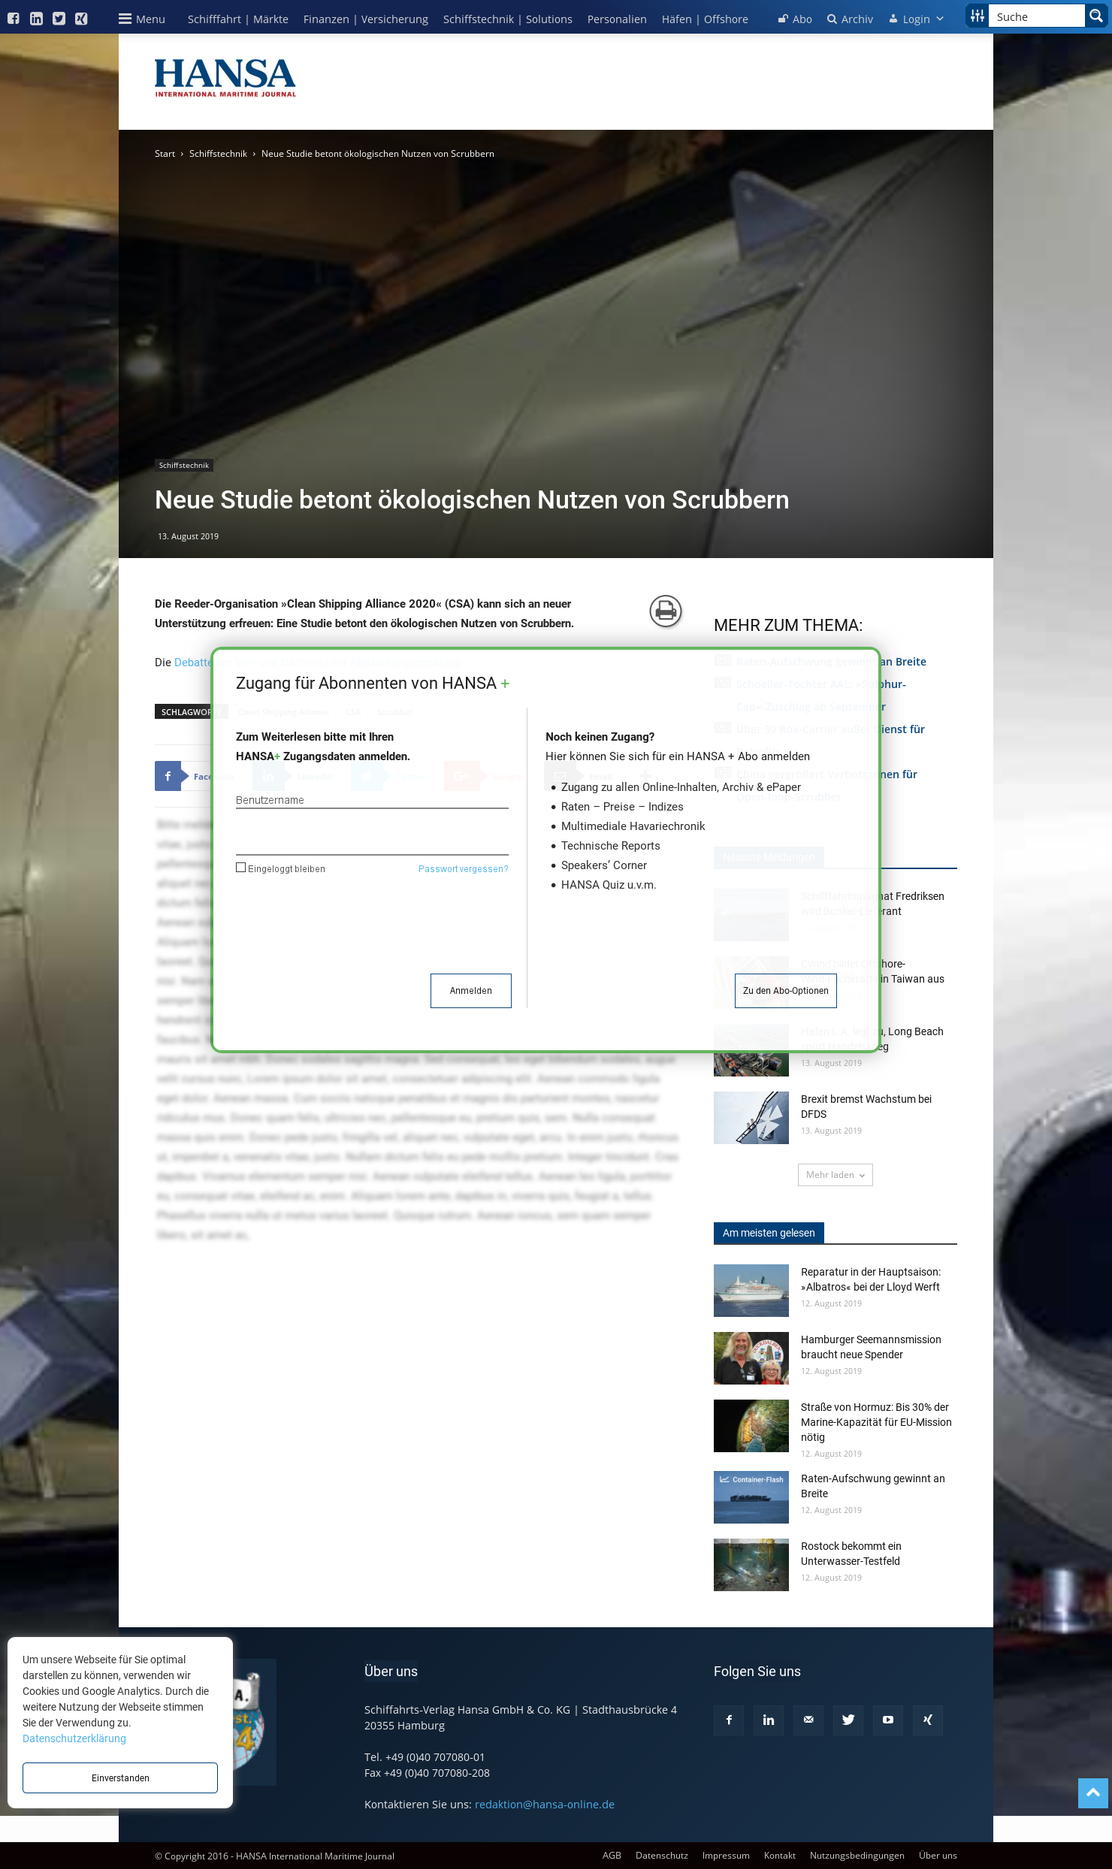The height and width of the screenshot is (1869, 1112).
Task: Open footer YouTube follow icon
Action: pos(888,1720)
